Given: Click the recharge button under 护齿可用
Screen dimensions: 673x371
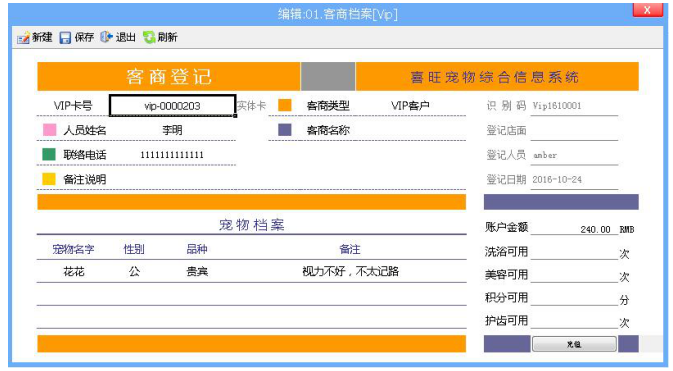Looking at the screenshot, I should (x=574, y=344).
